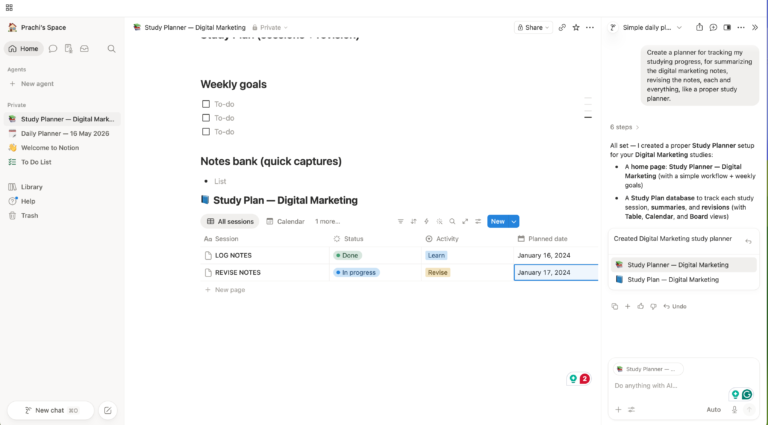Screen dimensions: 768x425
Task: Toggle AI panel layout mode icon
Action: pos(727,27)
